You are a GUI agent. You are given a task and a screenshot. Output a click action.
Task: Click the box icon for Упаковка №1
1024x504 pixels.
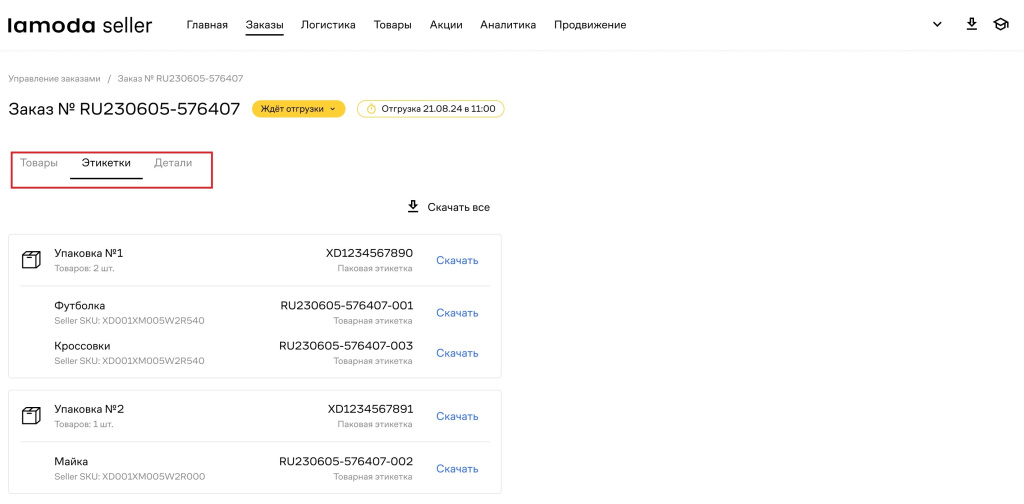31,260
